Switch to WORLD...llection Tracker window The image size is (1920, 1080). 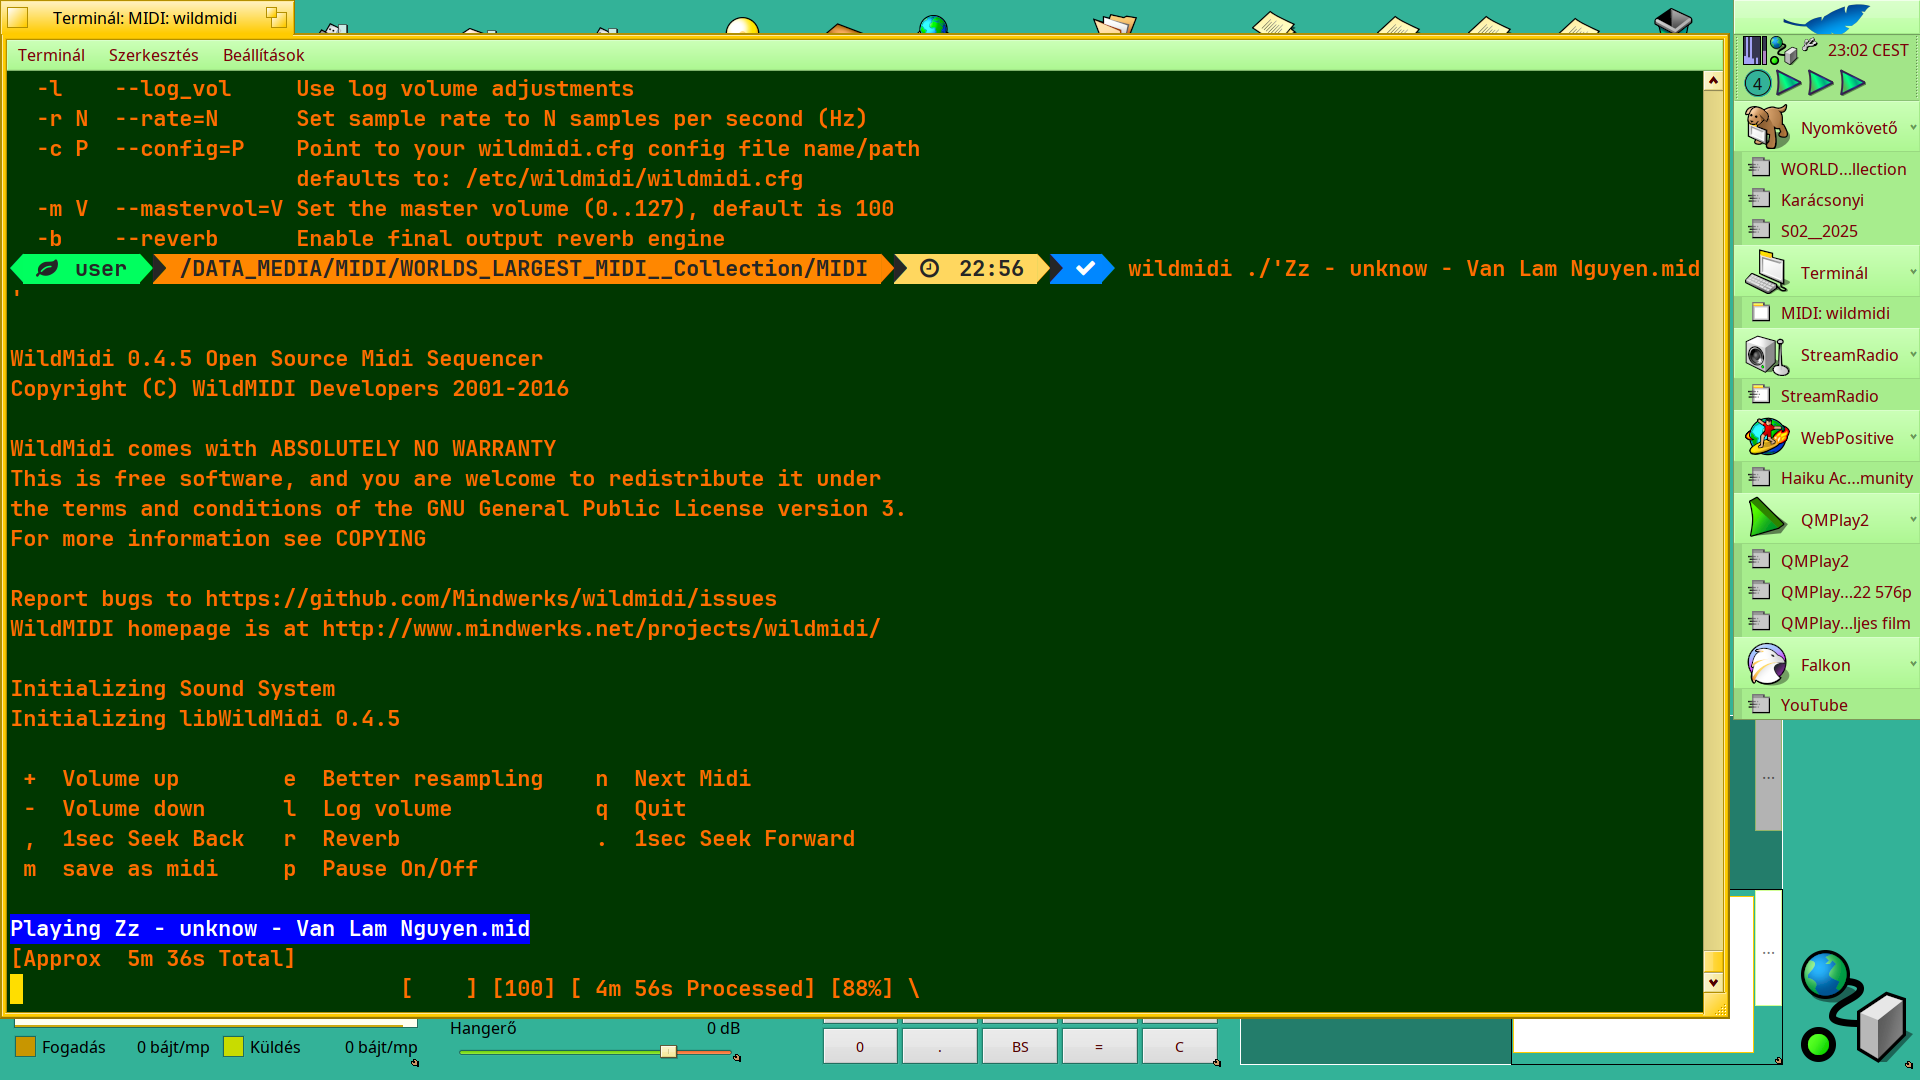coord(1829,169)
